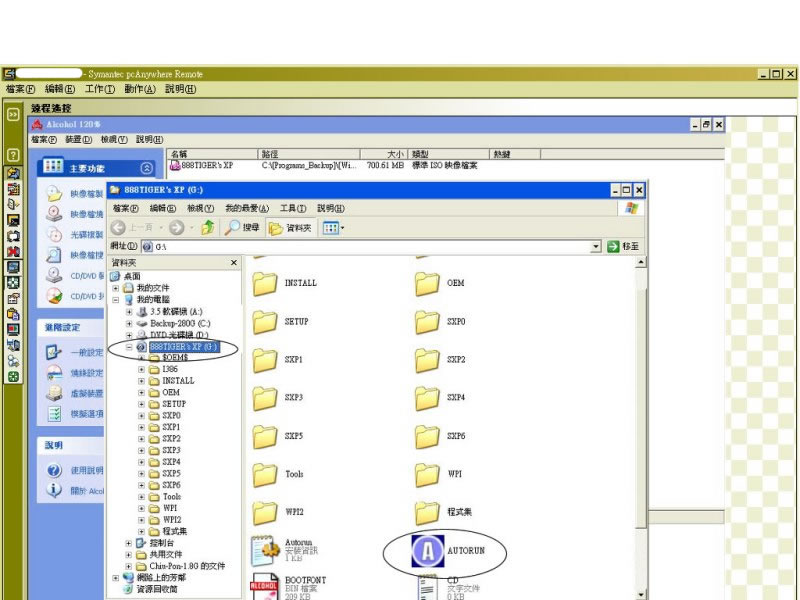Image resolution: width=800 pixels, height=600 pixels.
Task: Select the Tools folder icon in file list
Action: (265, 474)
